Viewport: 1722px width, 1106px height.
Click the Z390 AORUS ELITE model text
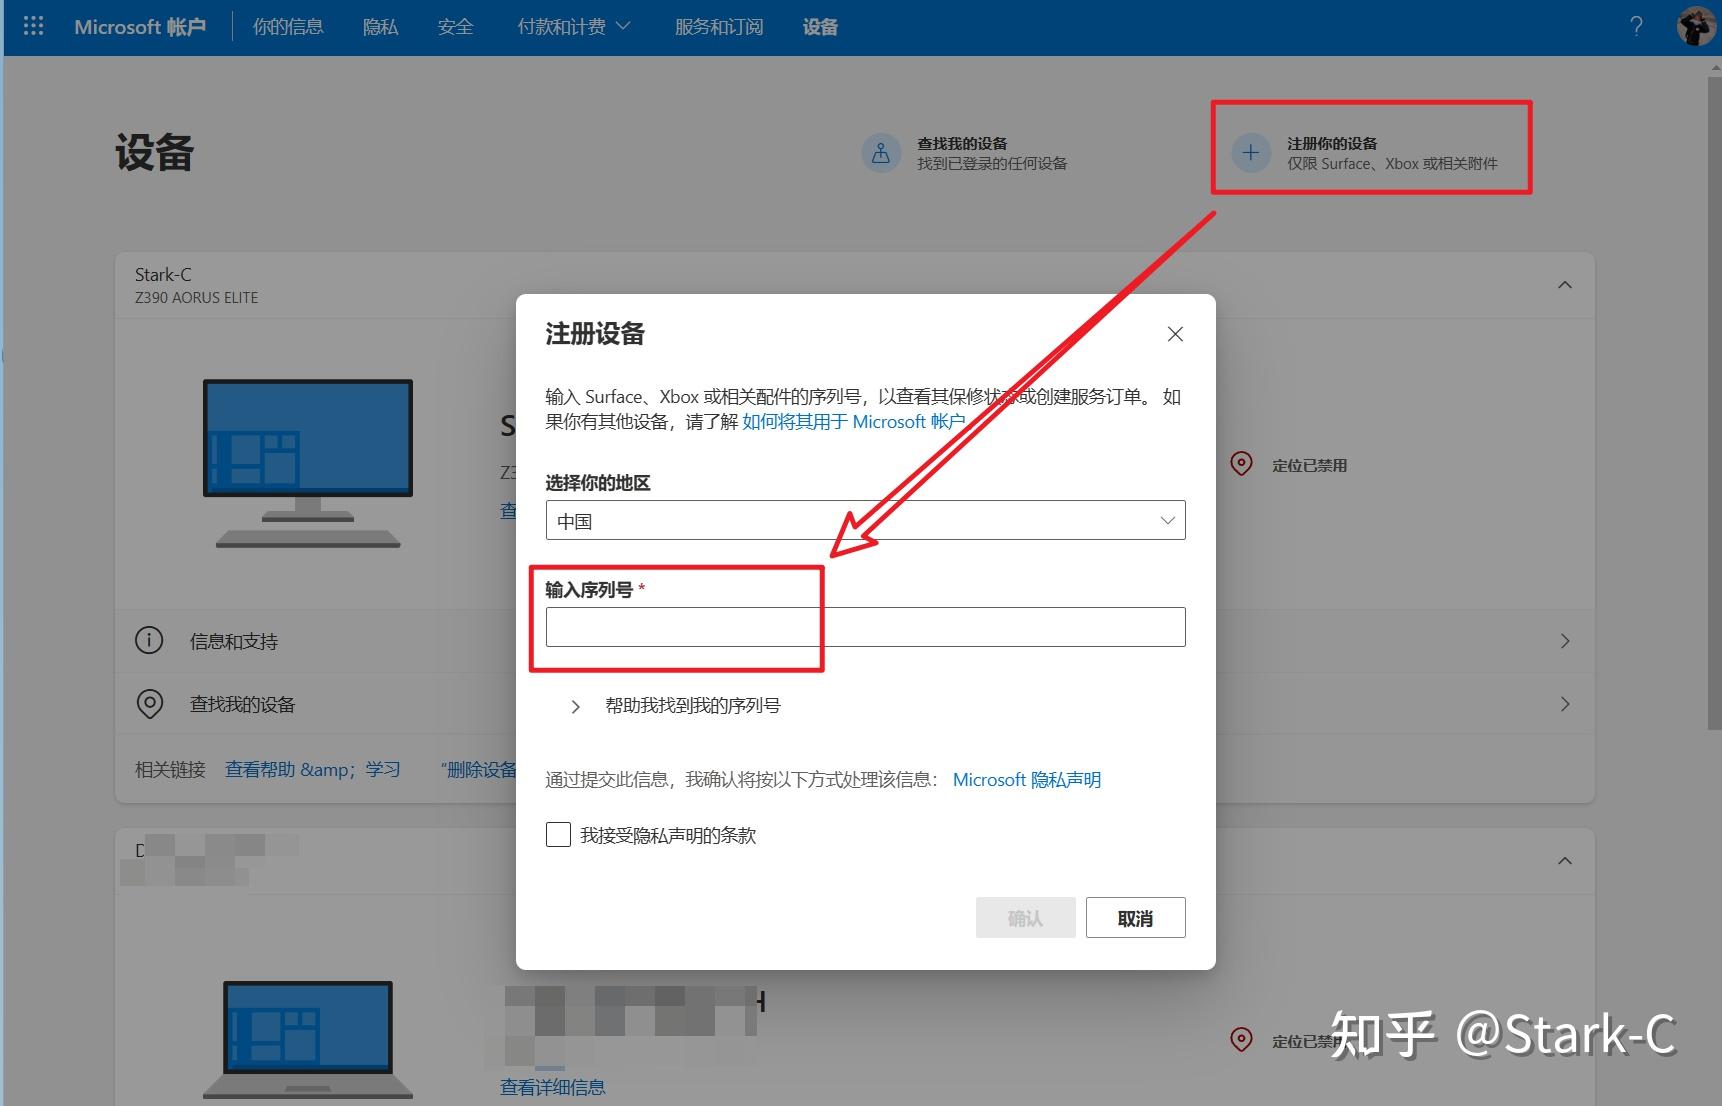coord(196,298)
